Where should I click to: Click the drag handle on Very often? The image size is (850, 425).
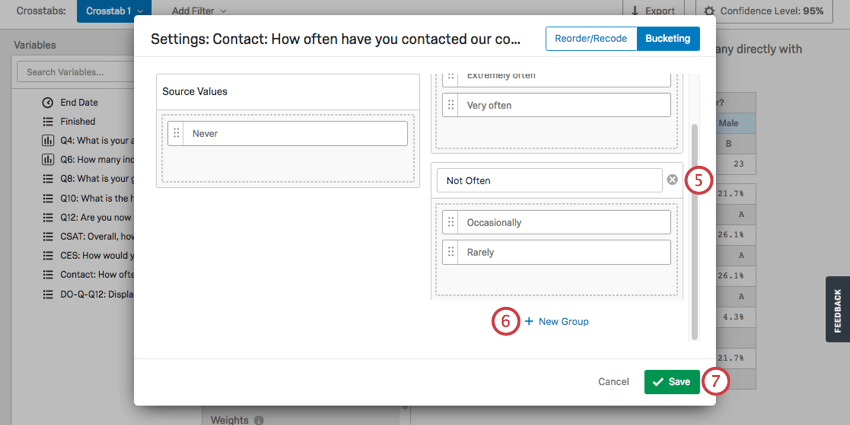point(450,105)
